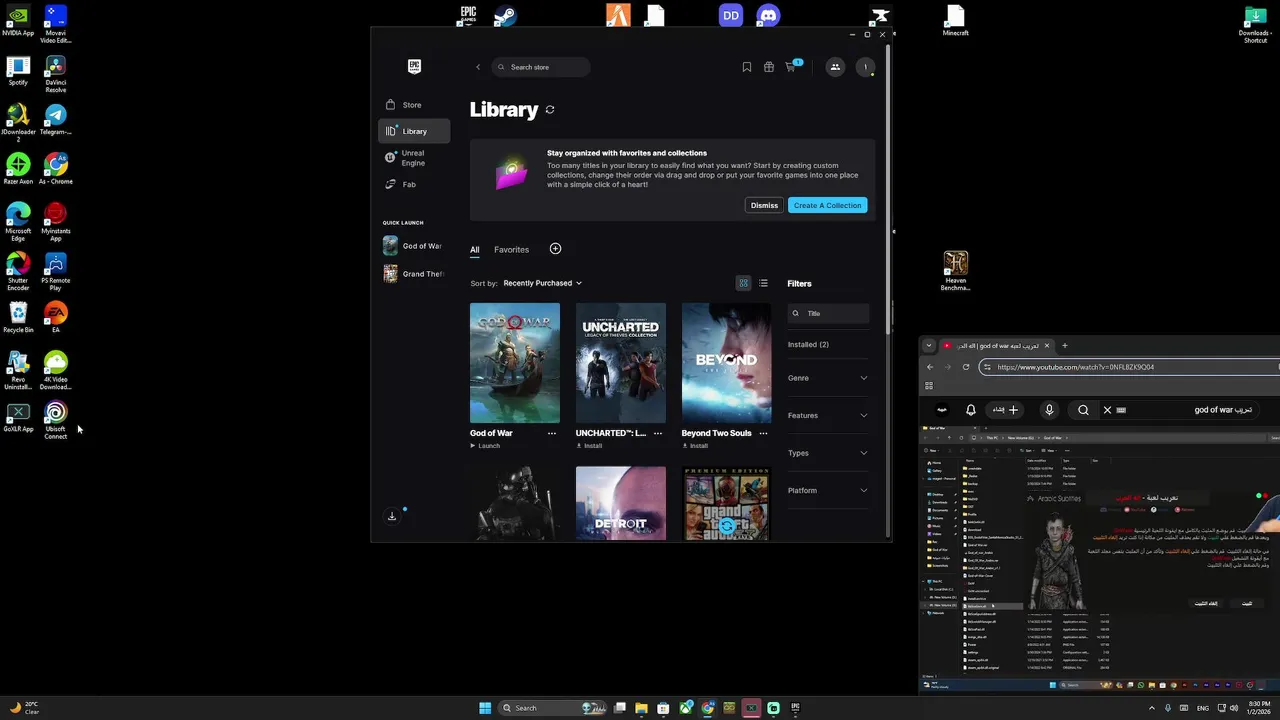Screen dimensions: 1280x720
Task: Go back with the launcher back arrow
Action: pyautogui.click(x=478, y=67)
